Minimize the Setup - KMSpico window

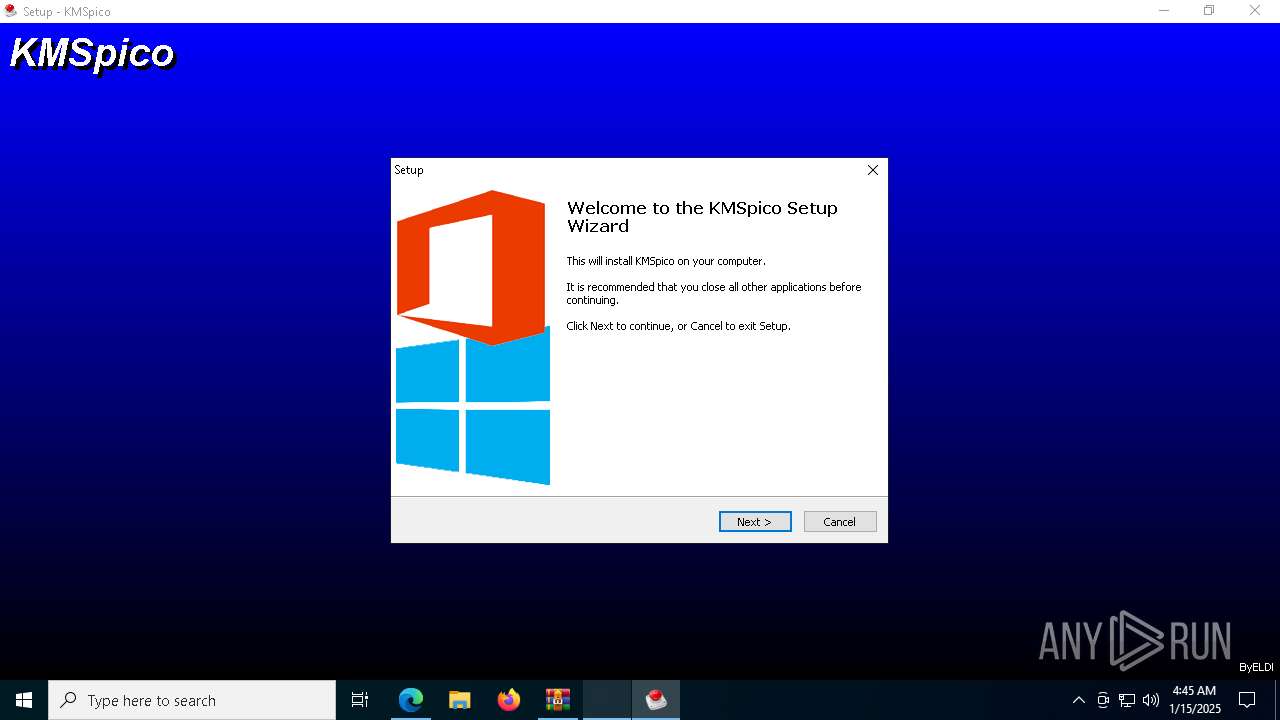(1164, 11)
